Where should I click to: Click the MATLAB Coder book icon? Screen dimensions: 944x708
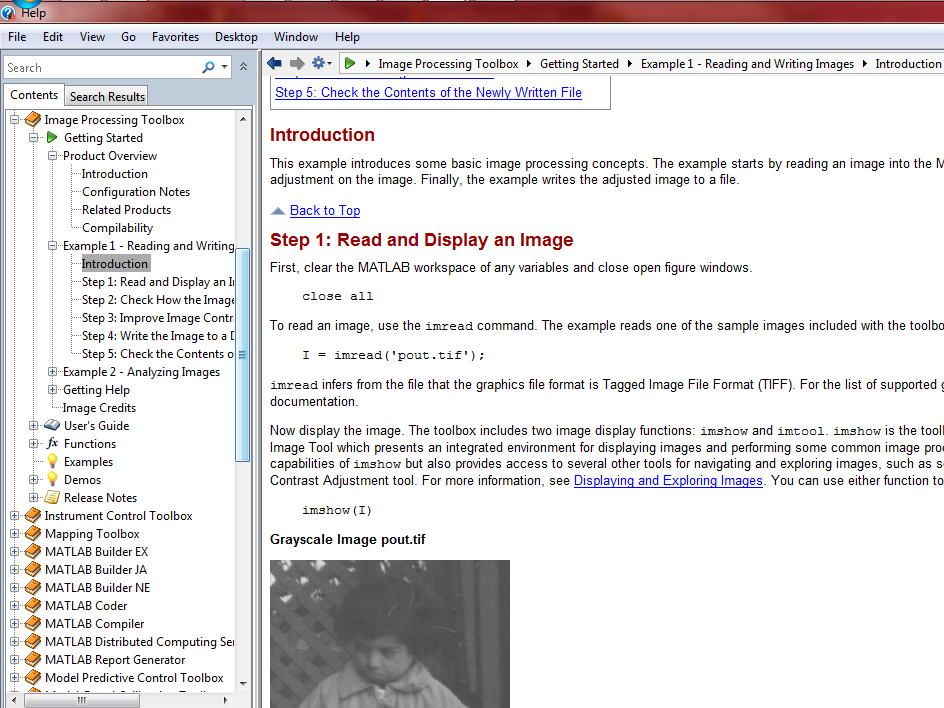tap(33, 606)
